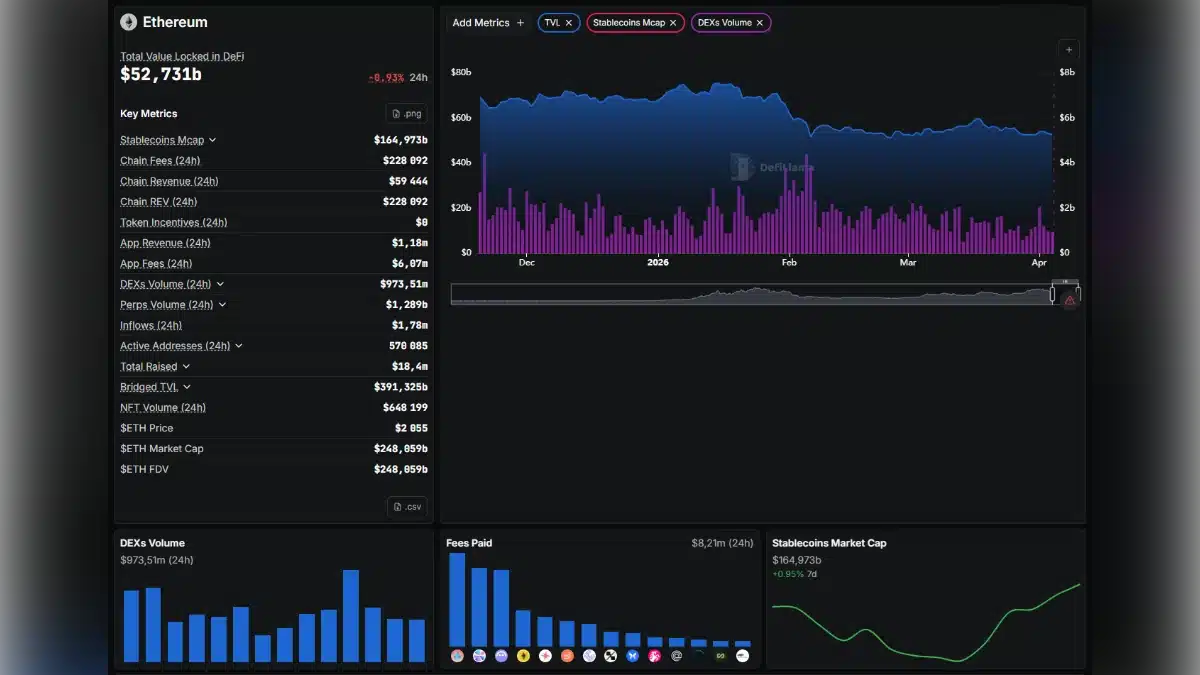Export the metrics table as .csv
Screen dimensions: 1200x675
pos(408,507)
